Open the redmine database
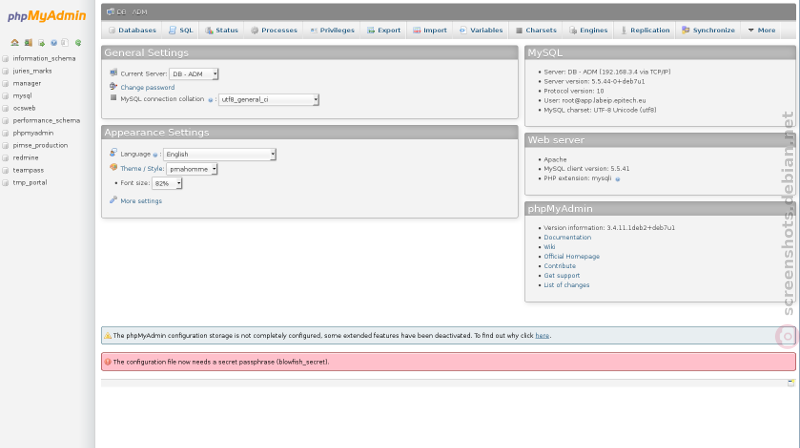Screen dimensions: 800x448 (26, 158)
